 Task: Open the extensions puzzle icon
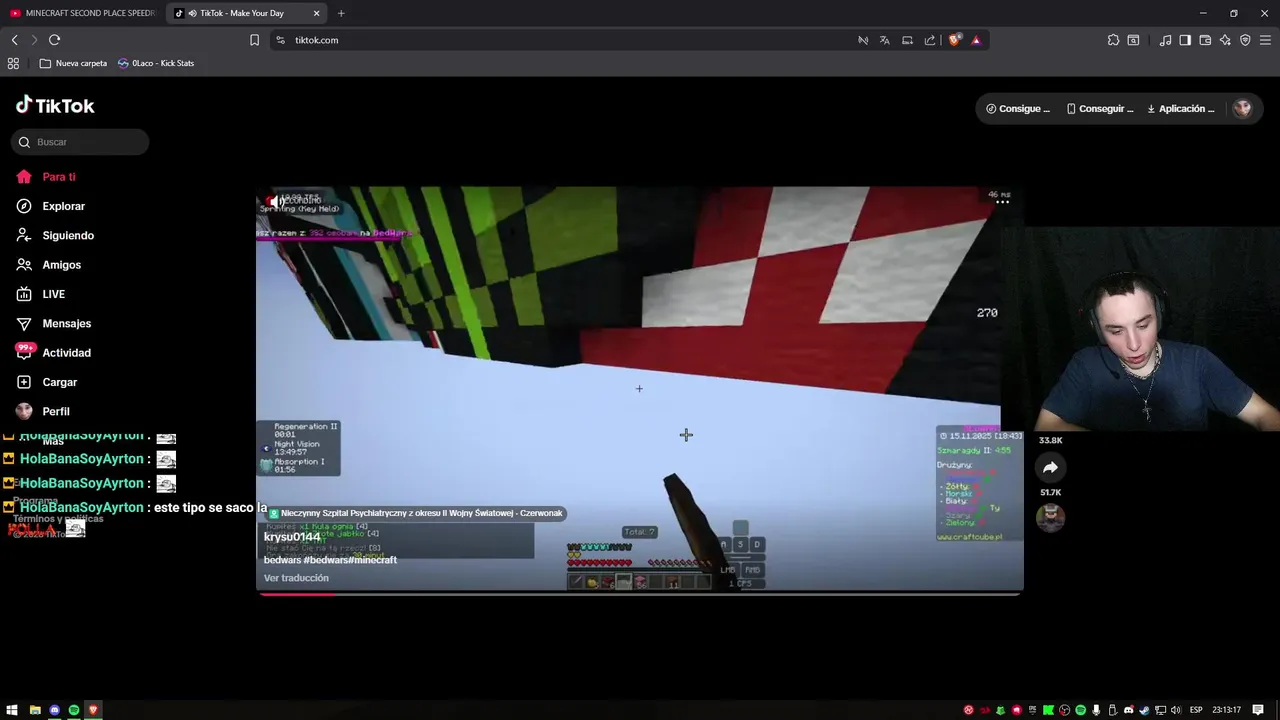pyautogui.click(x=1113, y=40)
